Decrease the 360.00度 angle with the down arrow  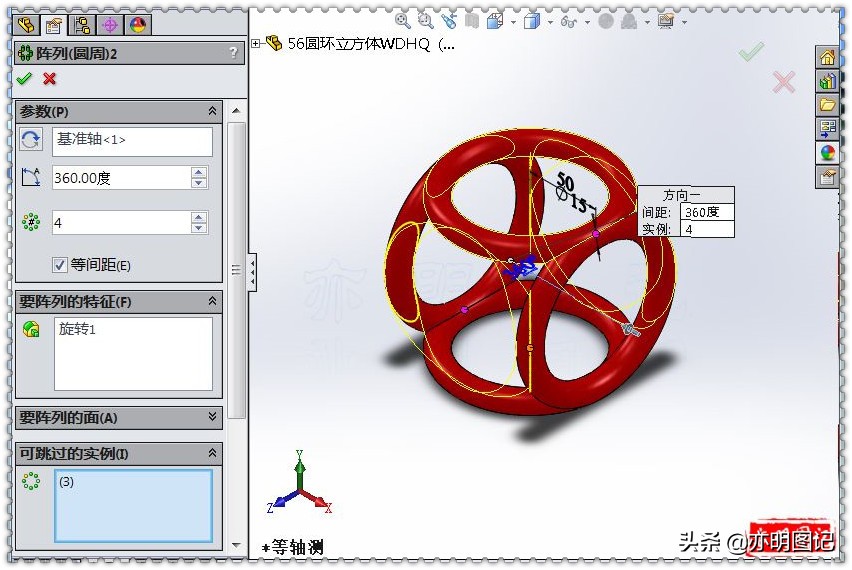coord(199,183)
